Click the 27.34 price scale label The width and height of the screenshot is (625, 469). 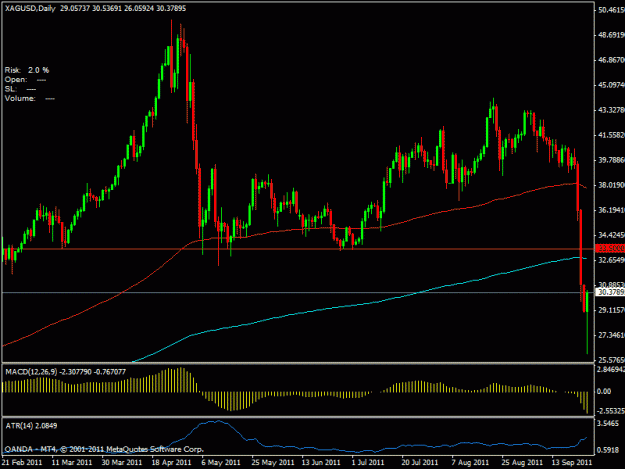pyautogui.click(x=611, y=335)
